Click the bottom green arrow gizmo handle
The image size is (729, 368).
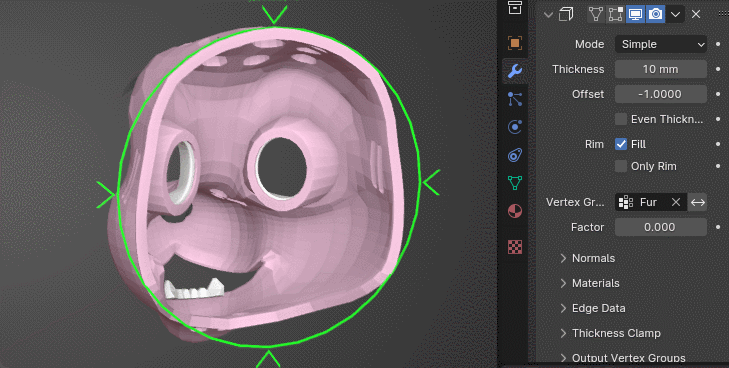coord(268,359)
